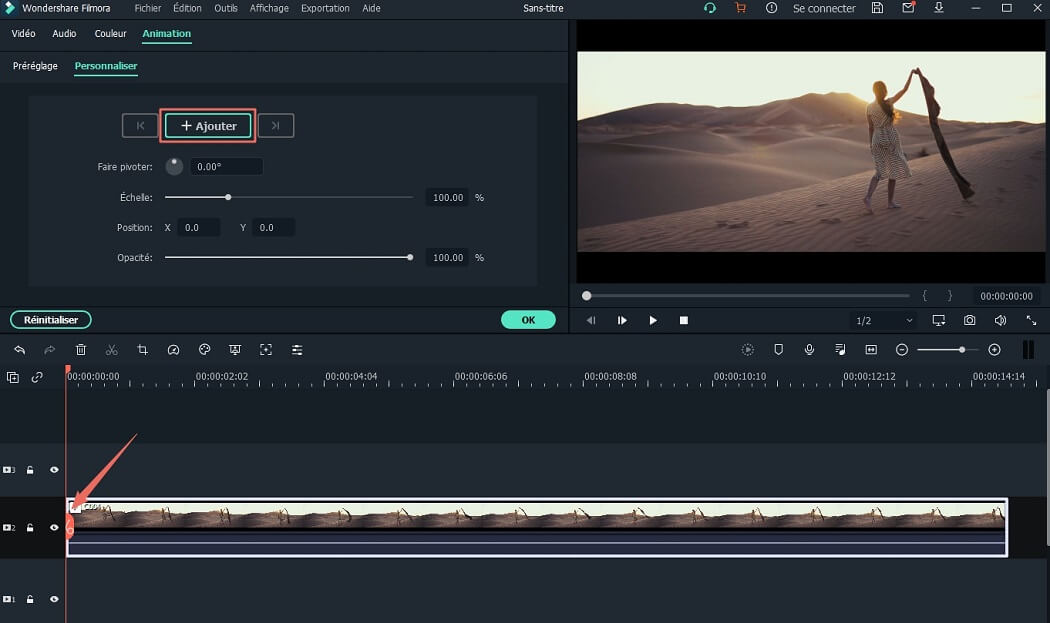Click the delete trash icon in timeline toolbar

(x=81, y=350)
